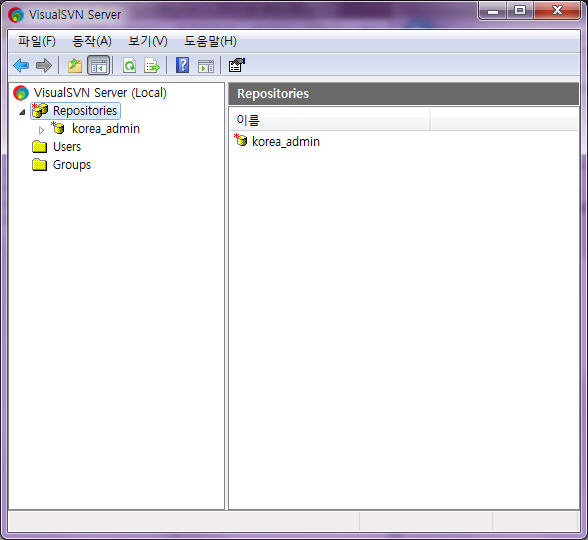Screen dimensions: 588x540
Task: Click the Forward arrow toolbar icon
Action: tap(44, 66)
